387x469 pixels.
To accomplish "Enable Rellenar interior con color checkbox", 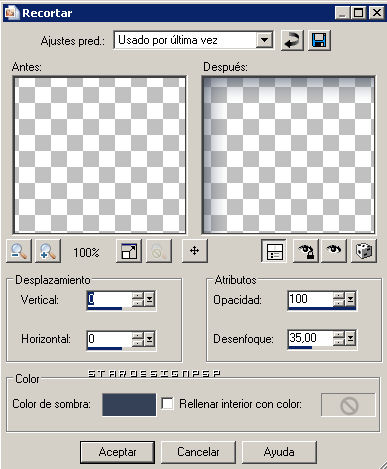I will click(x=167, y=404).
